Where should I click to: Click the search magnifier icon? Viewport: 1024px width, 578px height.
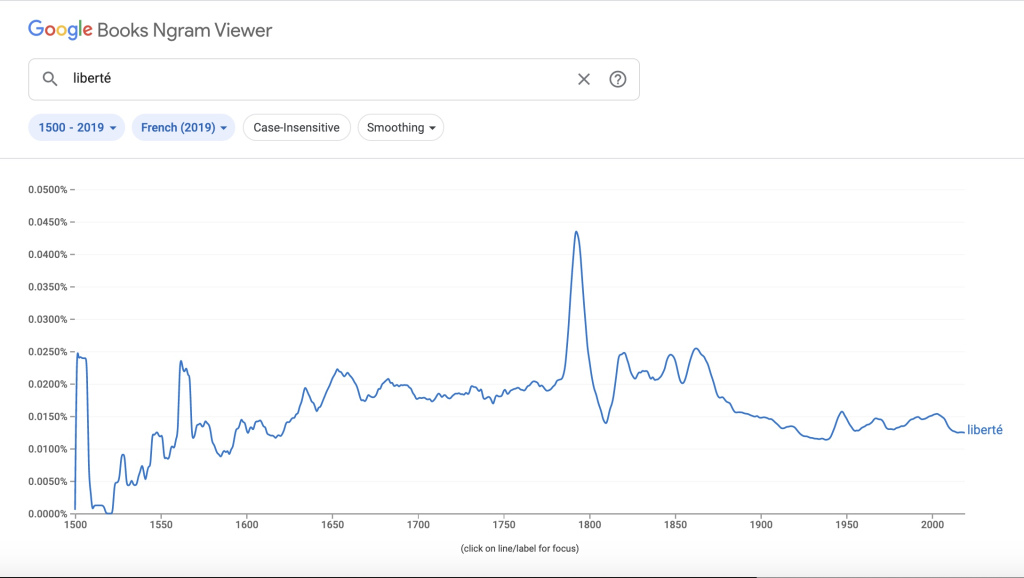pyautogui.click(x=49, y=79)
